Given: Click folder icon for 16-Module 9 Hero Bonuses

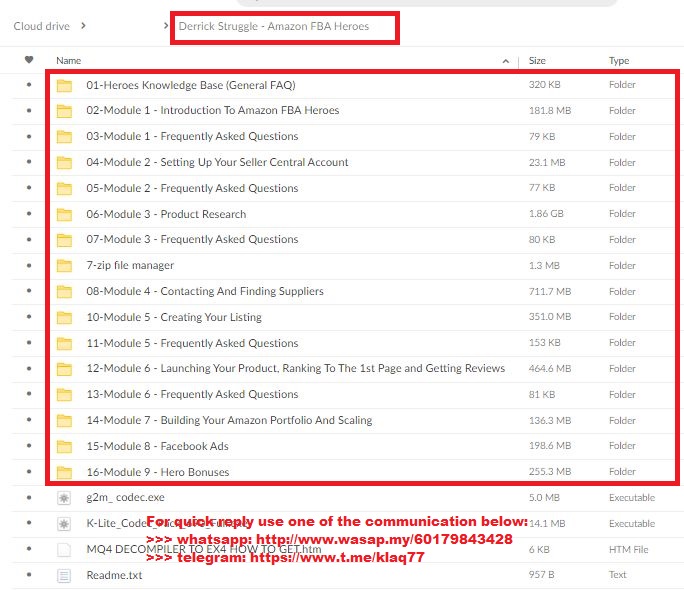Looking at the screenshot, I should coord(64,472).
